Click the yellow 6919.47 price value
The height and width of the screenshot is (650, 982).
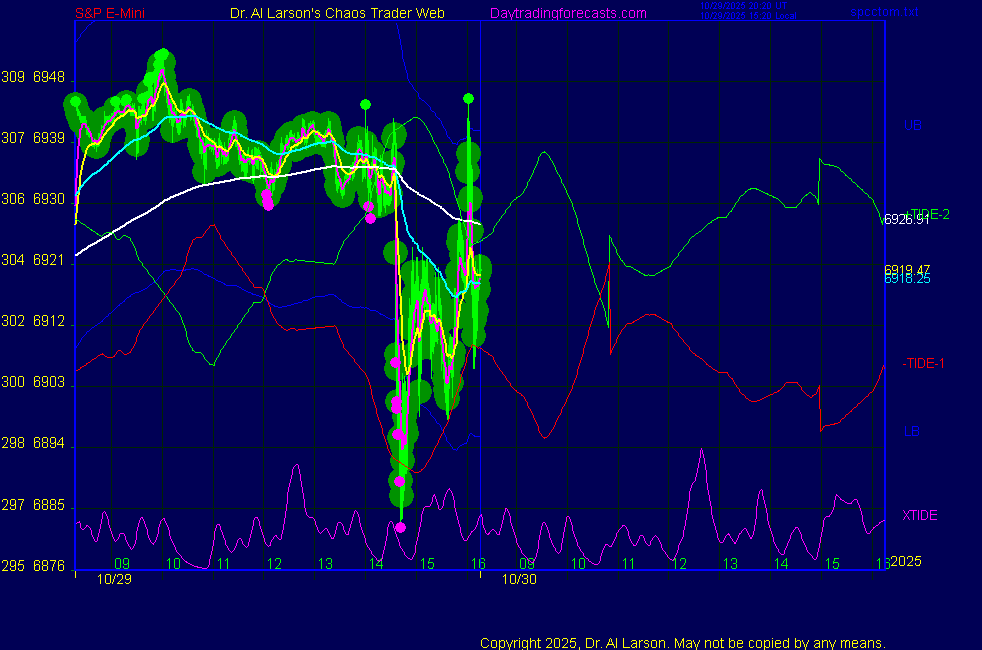click(907, 270)
